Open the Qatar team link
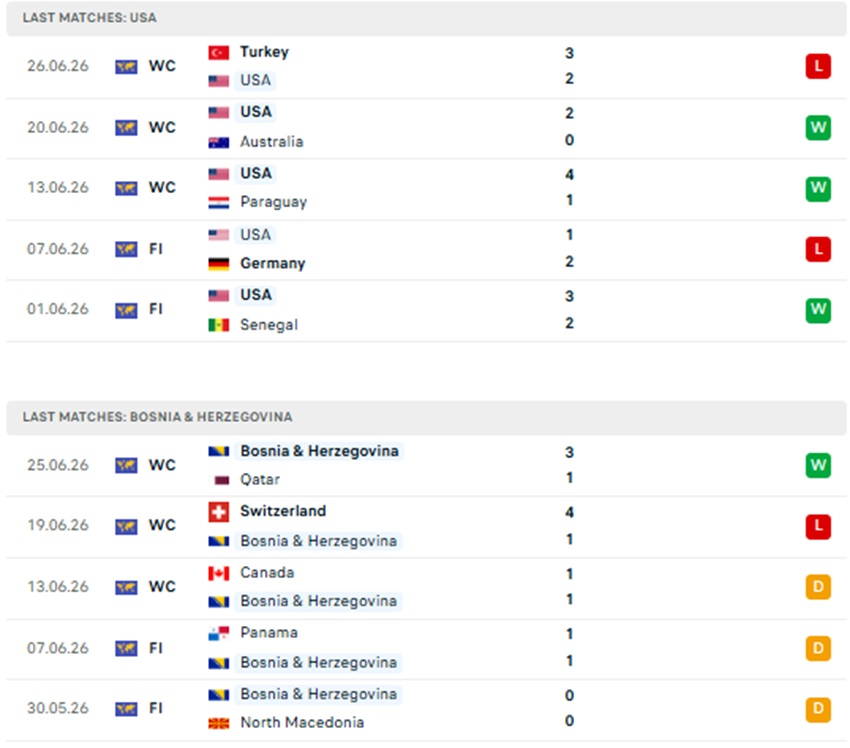This screenshot has width=850, height=748. pyautogui.click(x=260, y=480)
